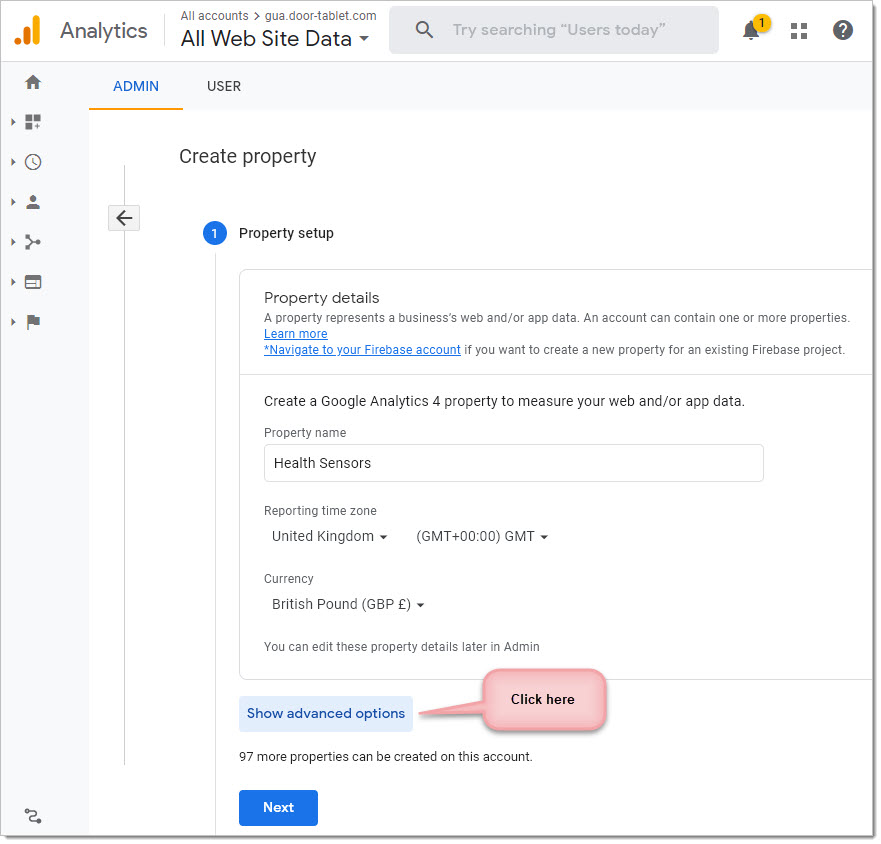Image resolution: width=881 pixels, height=844 pixels.
Task: Click Show advanced options
Action: [x=326, y=715]
